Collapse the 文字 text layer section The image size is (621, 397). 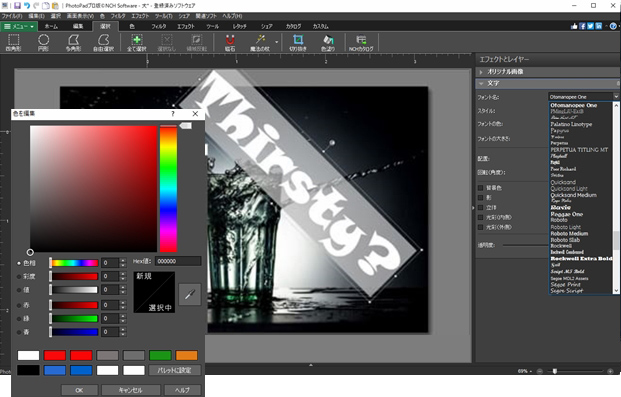(481, 84)
